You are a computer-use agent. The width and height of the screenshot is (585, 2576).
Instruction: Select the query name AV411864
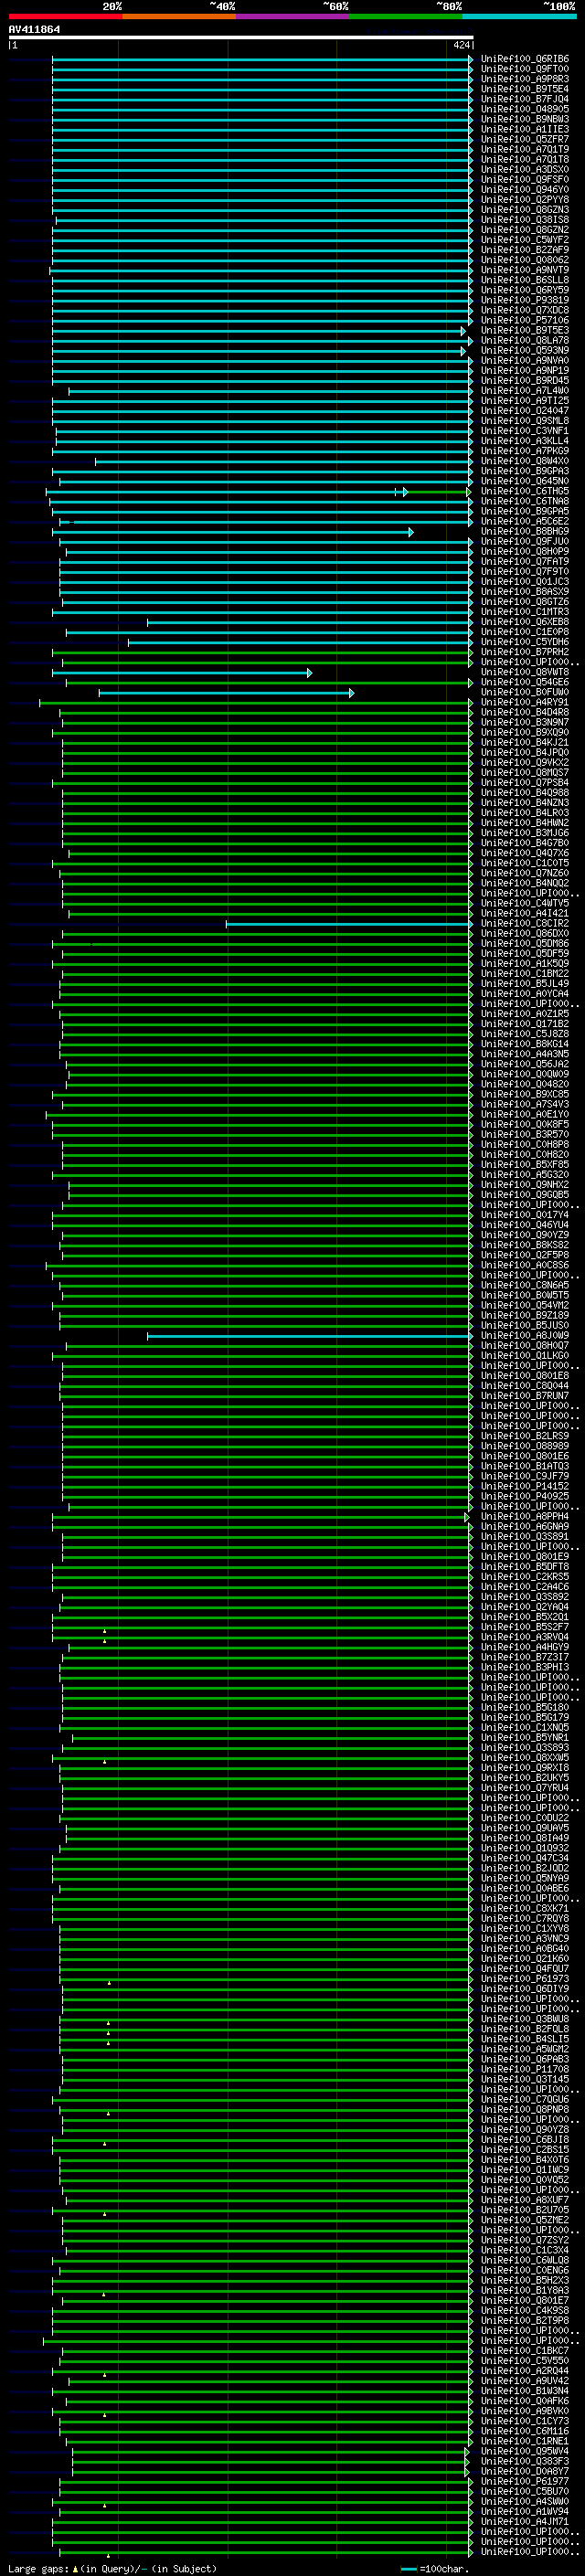(34, 29)
